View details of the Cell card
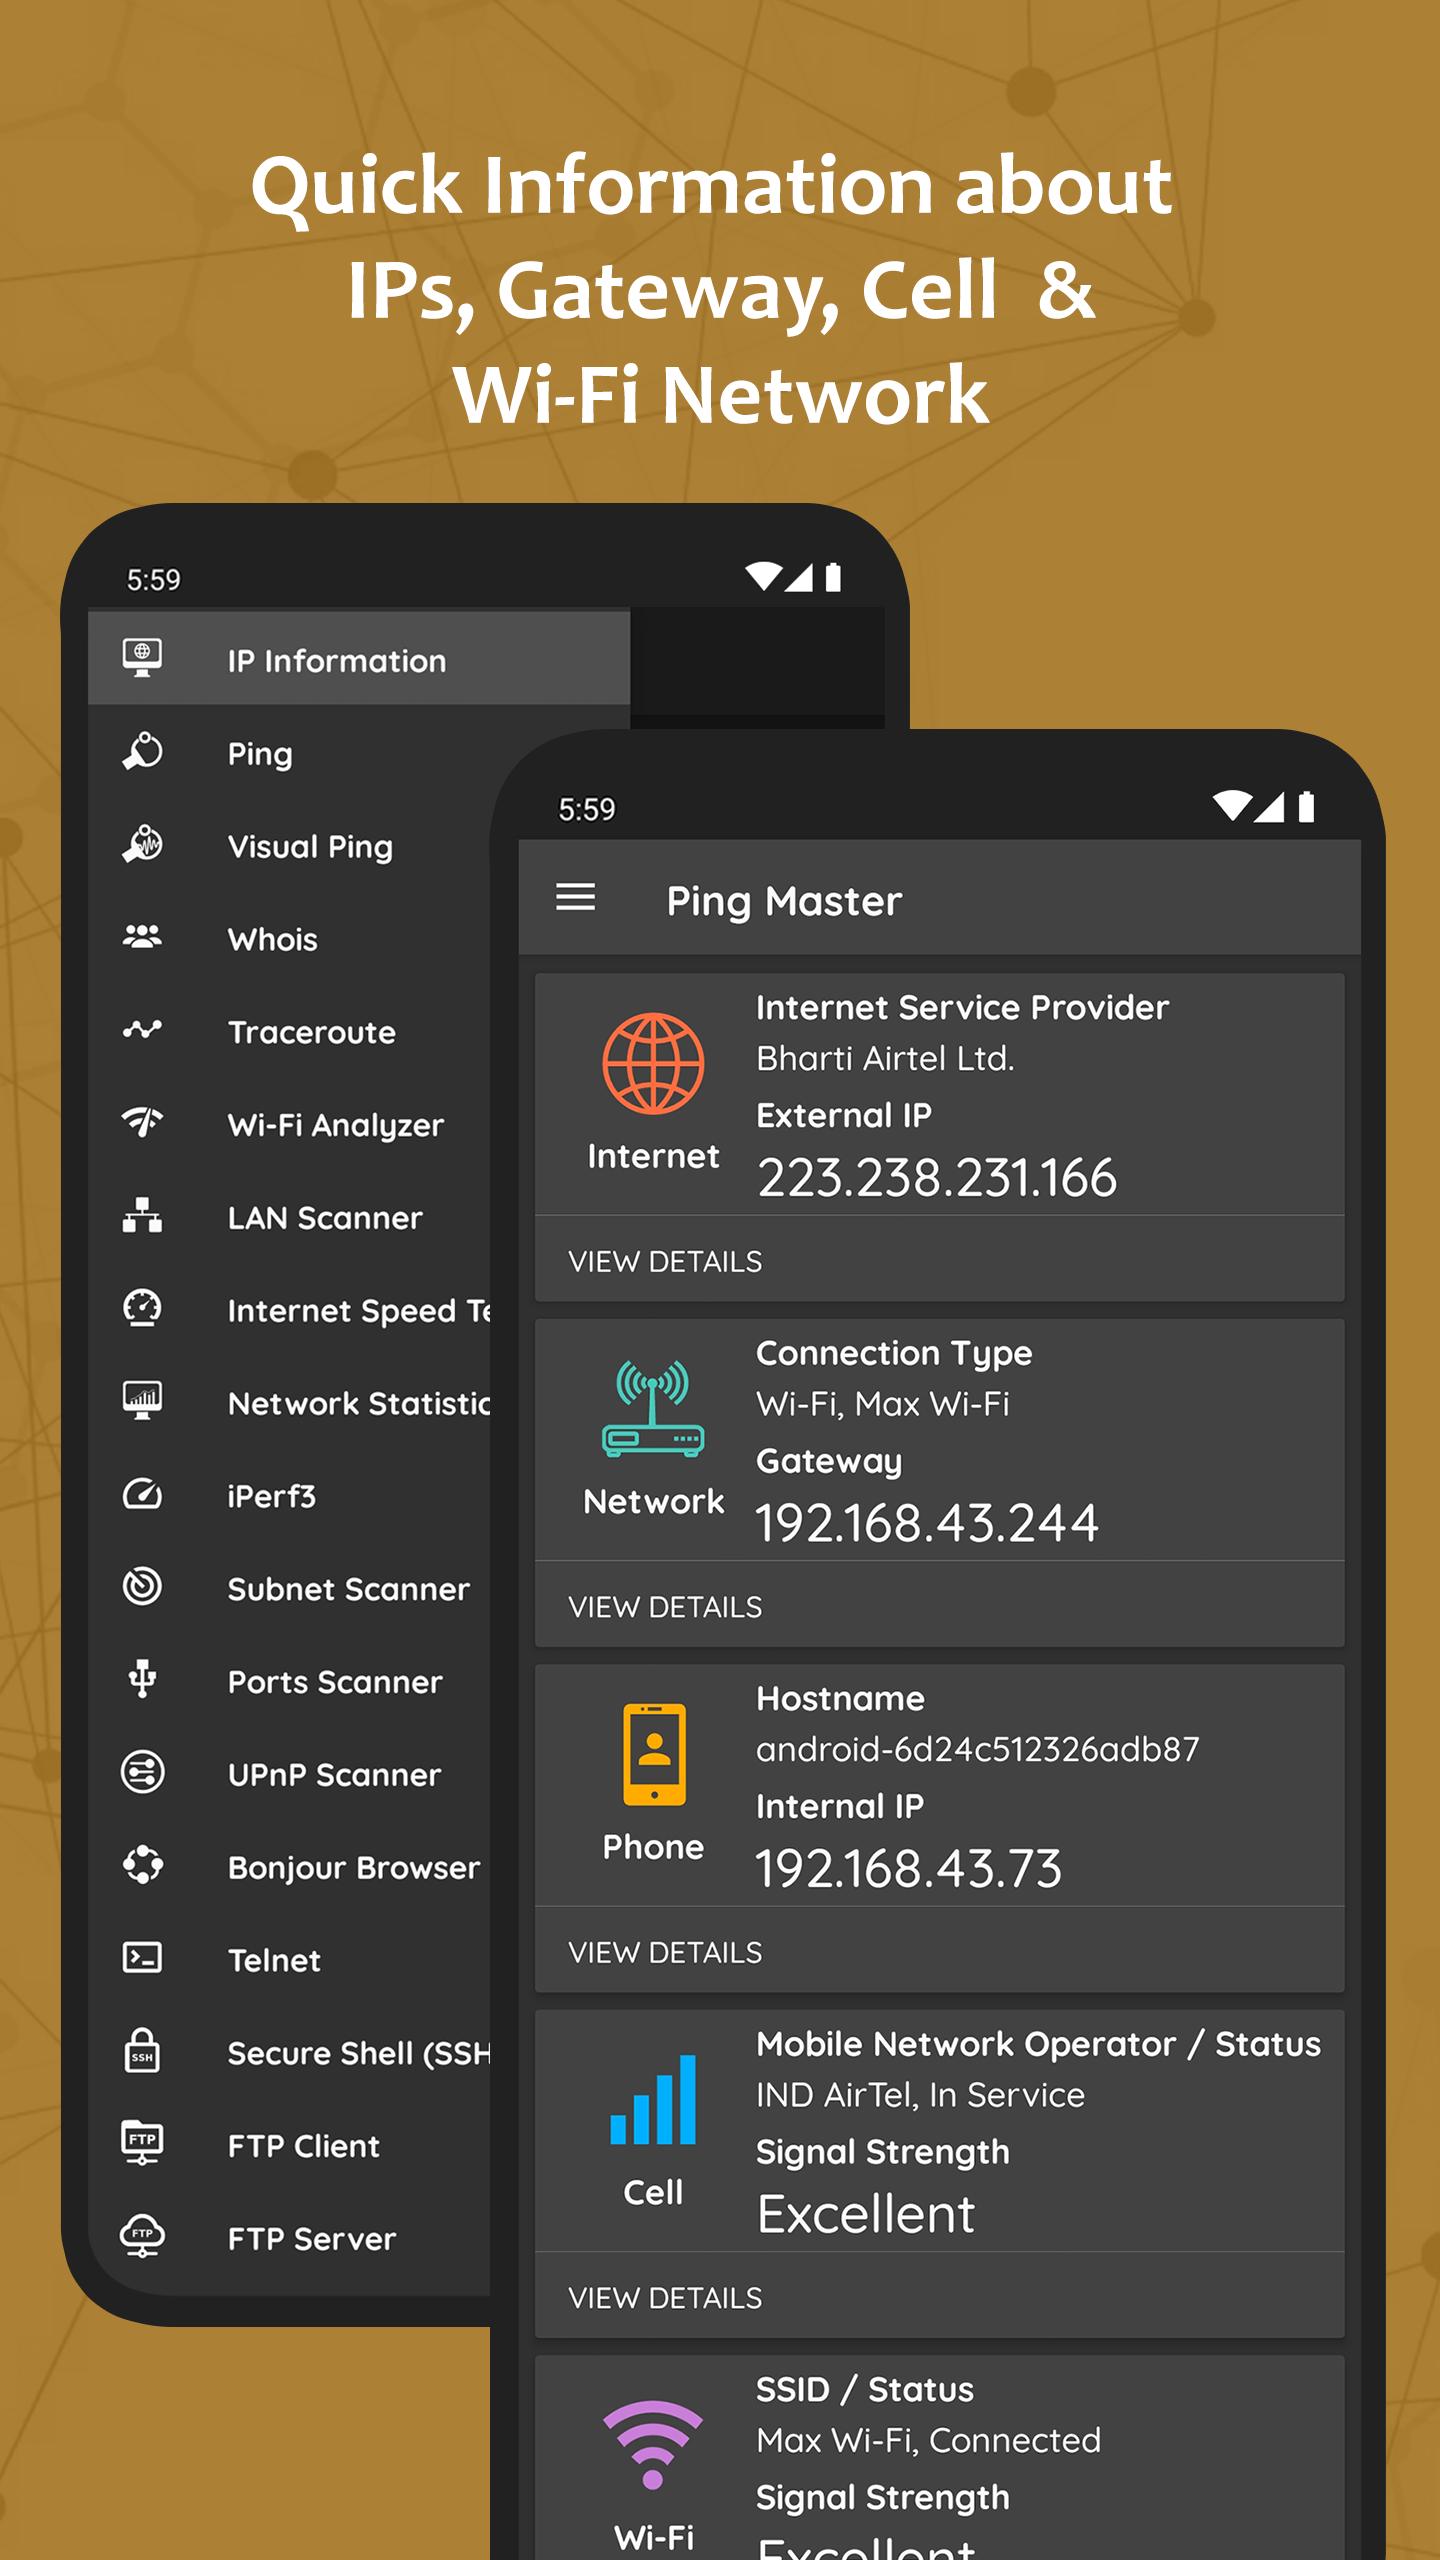 tap(665, 2298)
